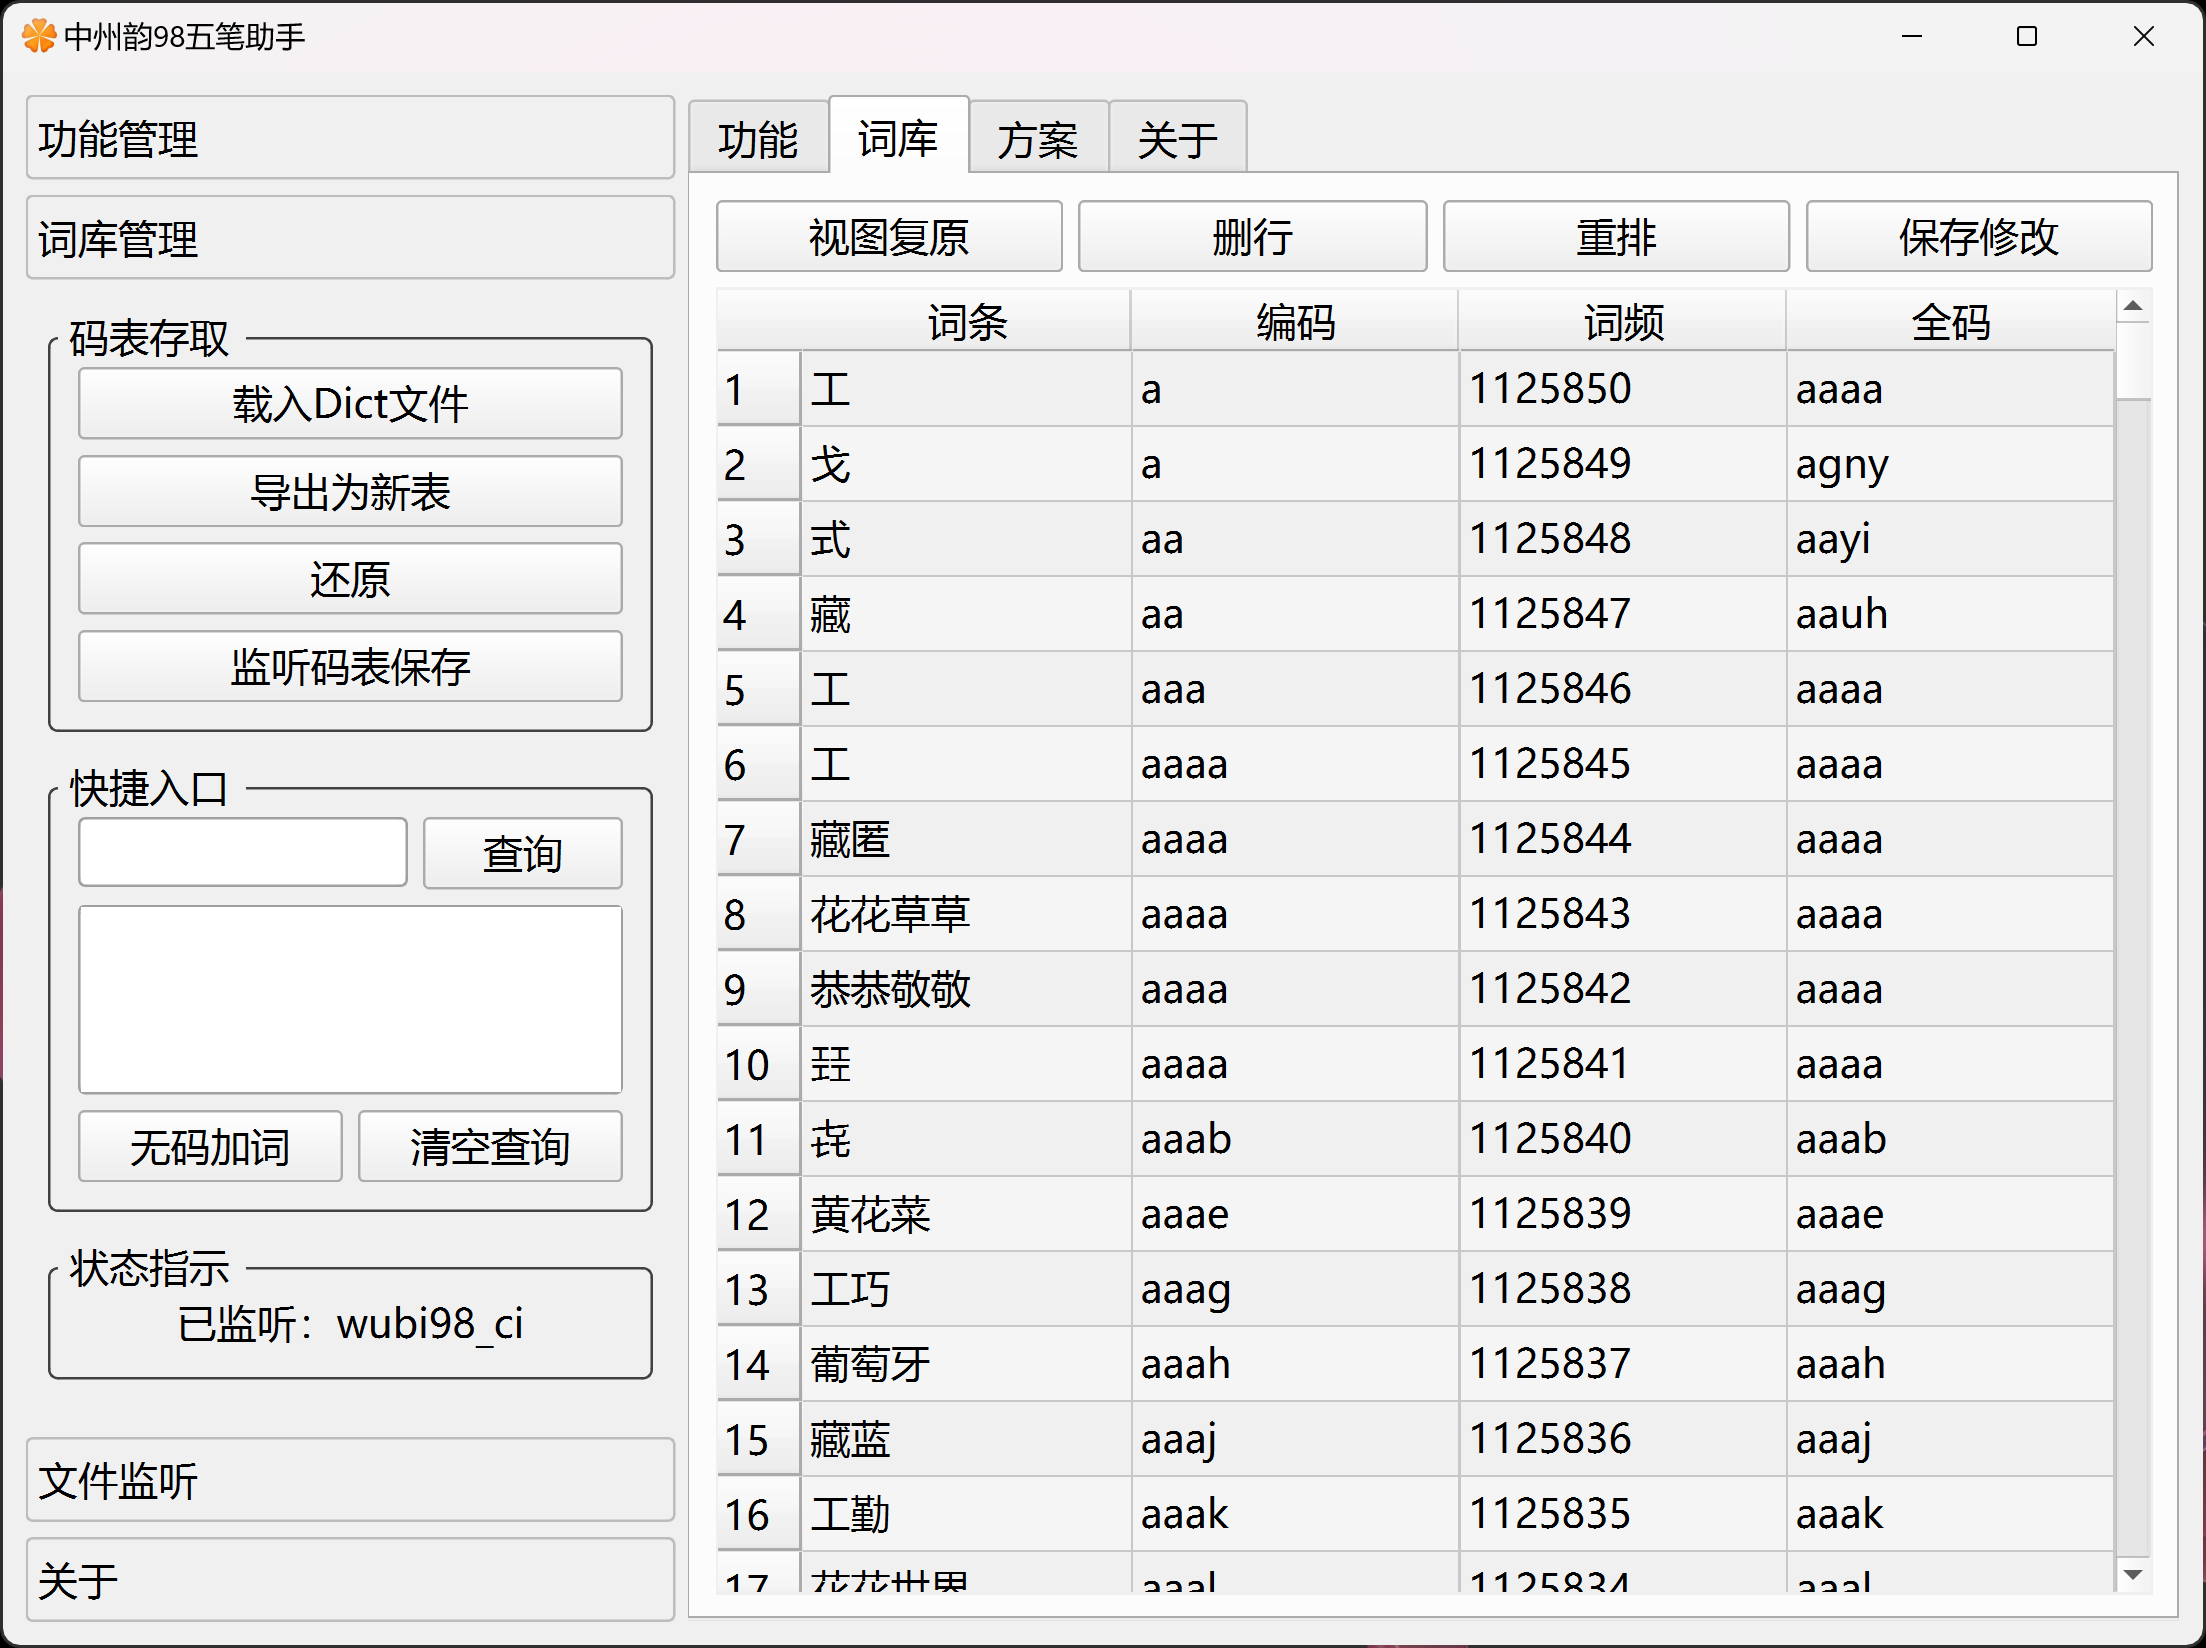Click 监听码表保存 button
Image resolution: width=2206 pixels, height=1648 pixels.
[x=350, y=667]
